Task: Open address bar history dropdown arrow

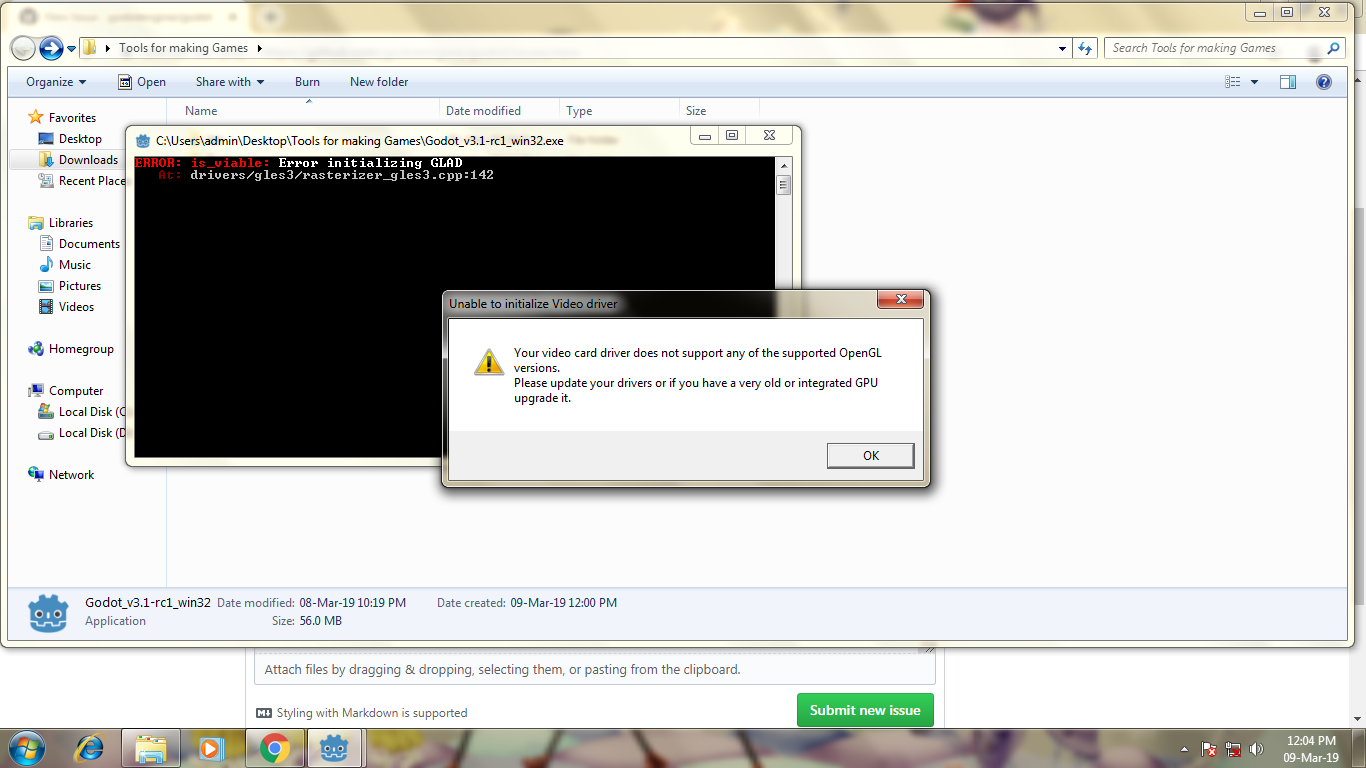Action: coord(1062,48)
